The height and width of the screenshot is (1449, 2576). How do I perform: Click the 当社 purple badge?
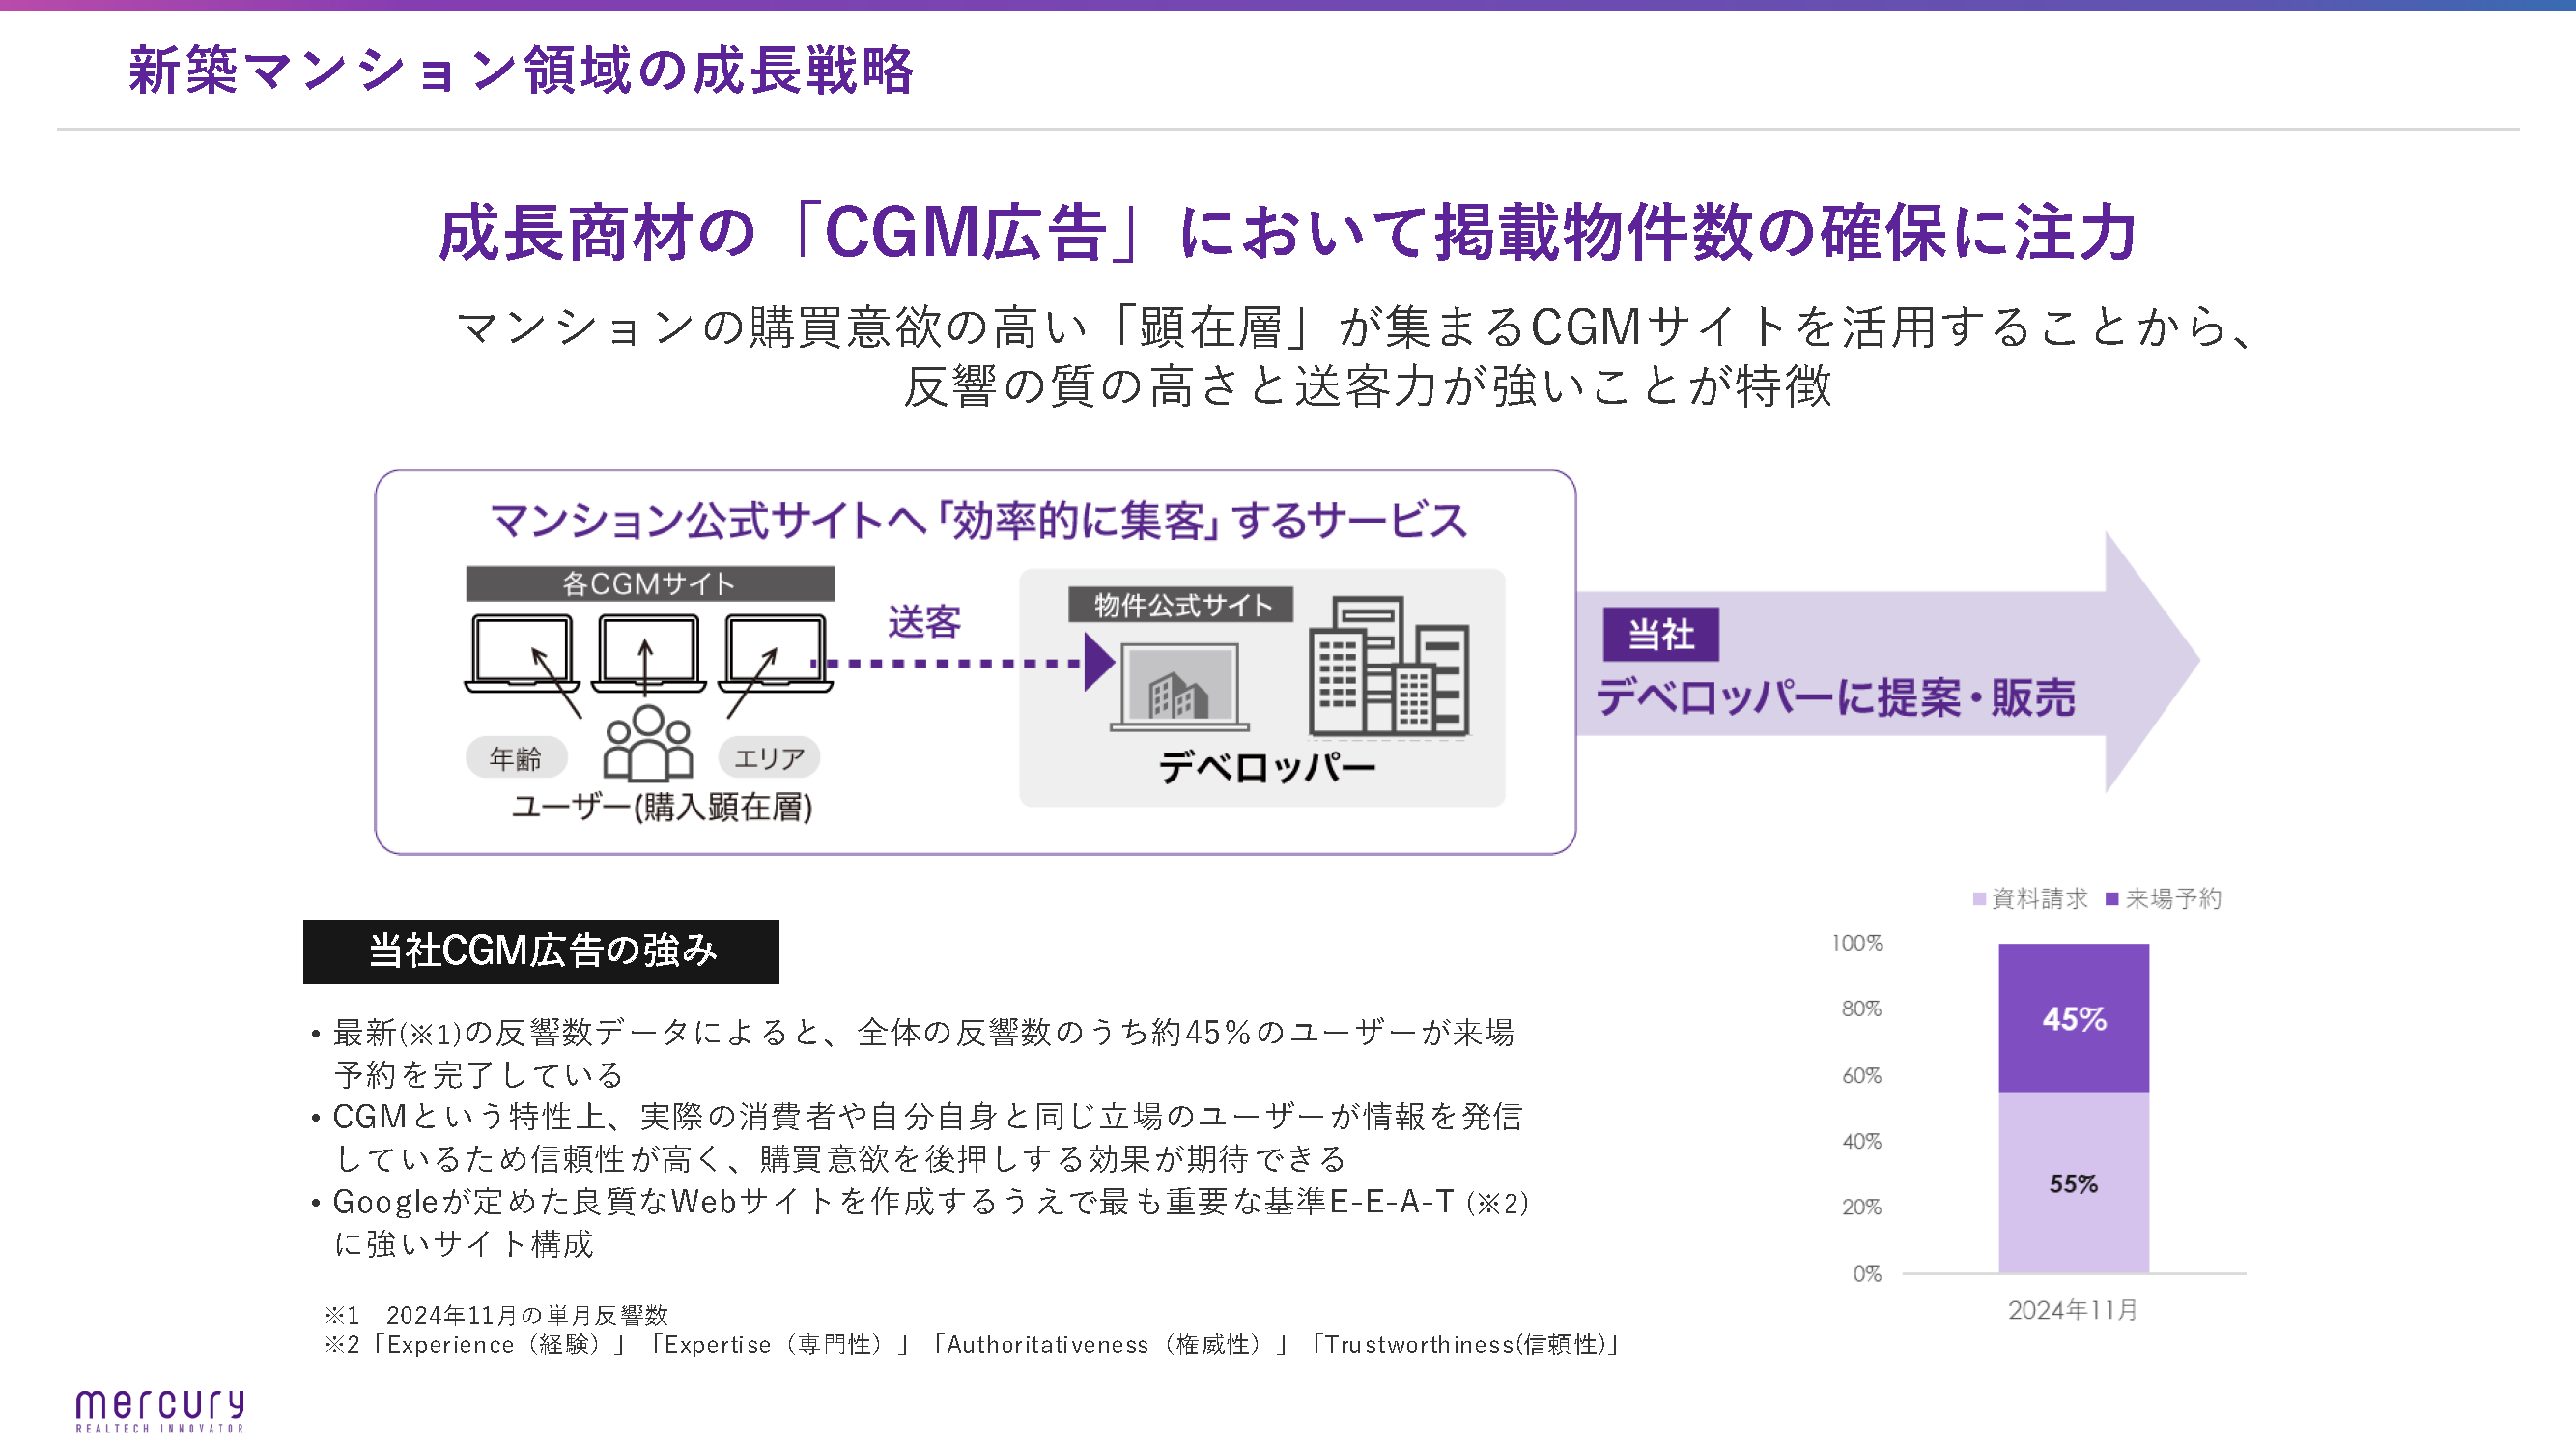1660,634
